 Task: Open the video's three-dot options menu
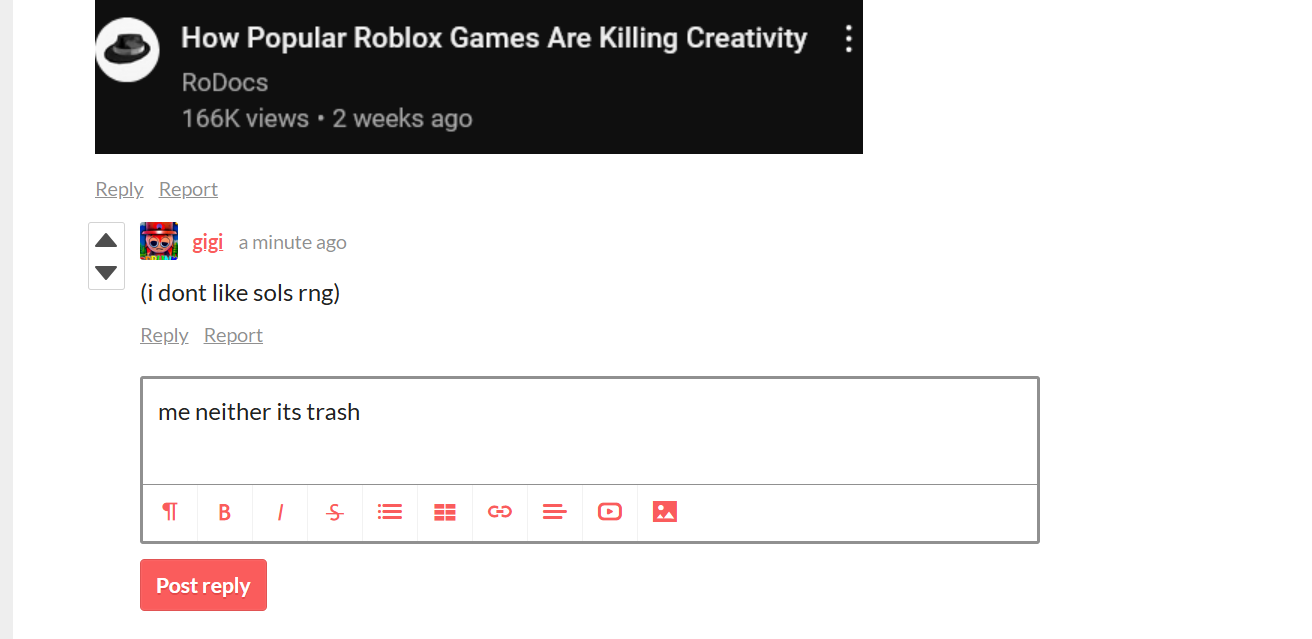848,39
